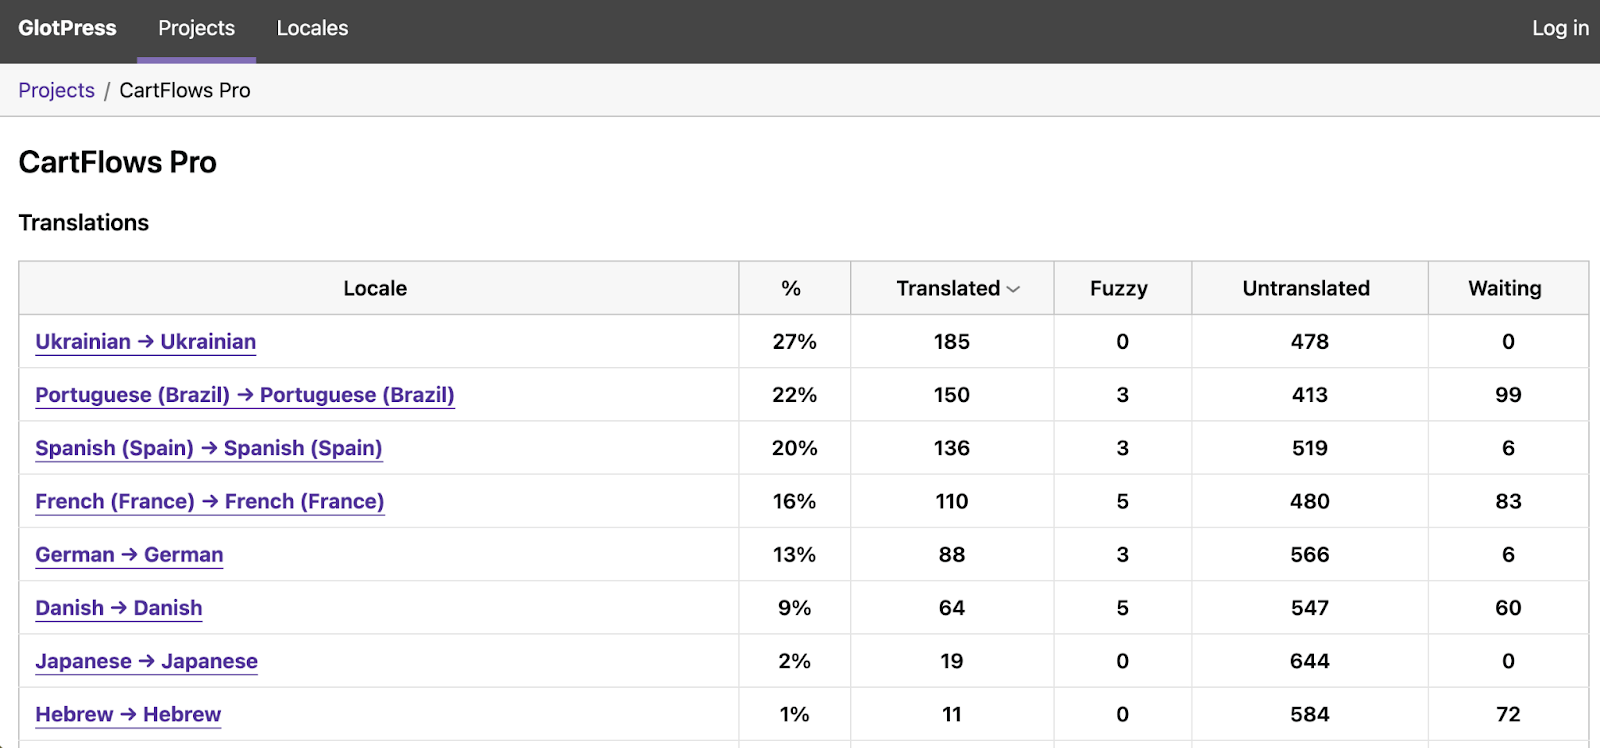Click the Log in link
The height and width of the screenshot is (748, 1600).
[x=1559, y=28]
